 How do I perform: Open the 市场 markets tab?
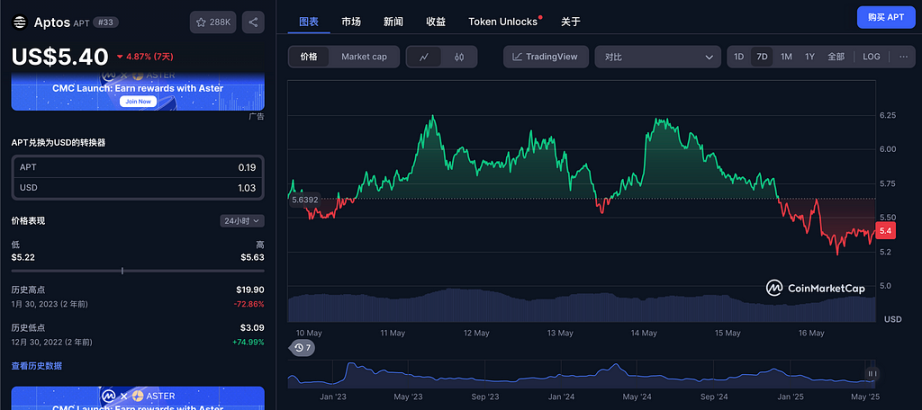(351, 22)
